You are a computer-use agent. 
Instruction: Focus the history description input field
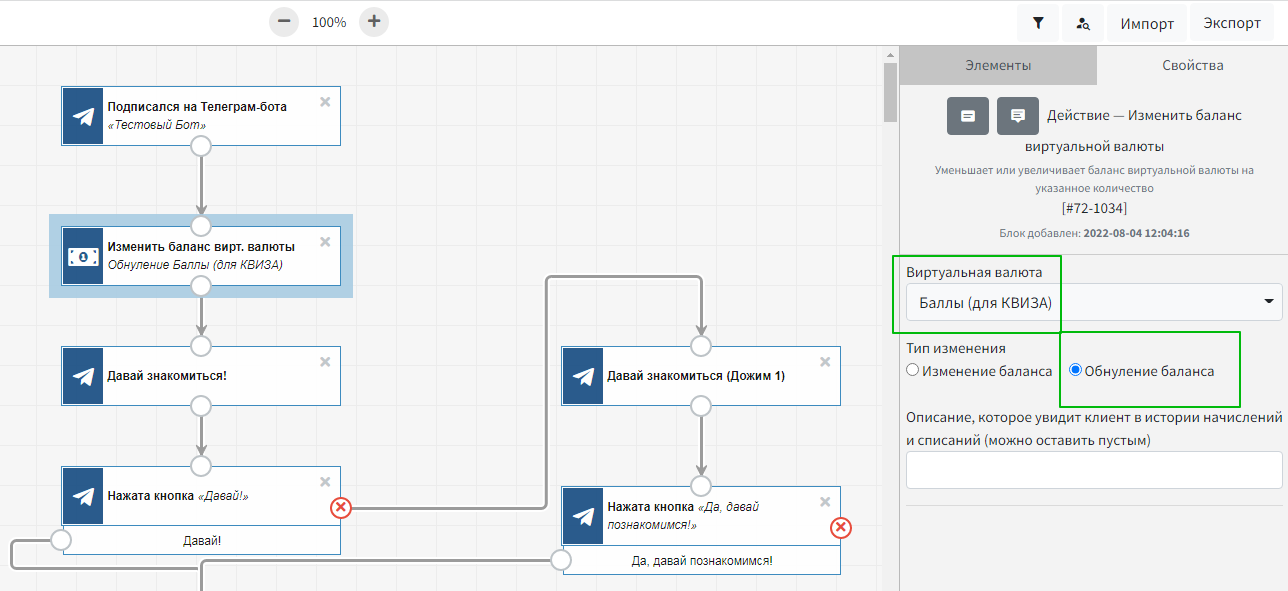pos(1093,470)
